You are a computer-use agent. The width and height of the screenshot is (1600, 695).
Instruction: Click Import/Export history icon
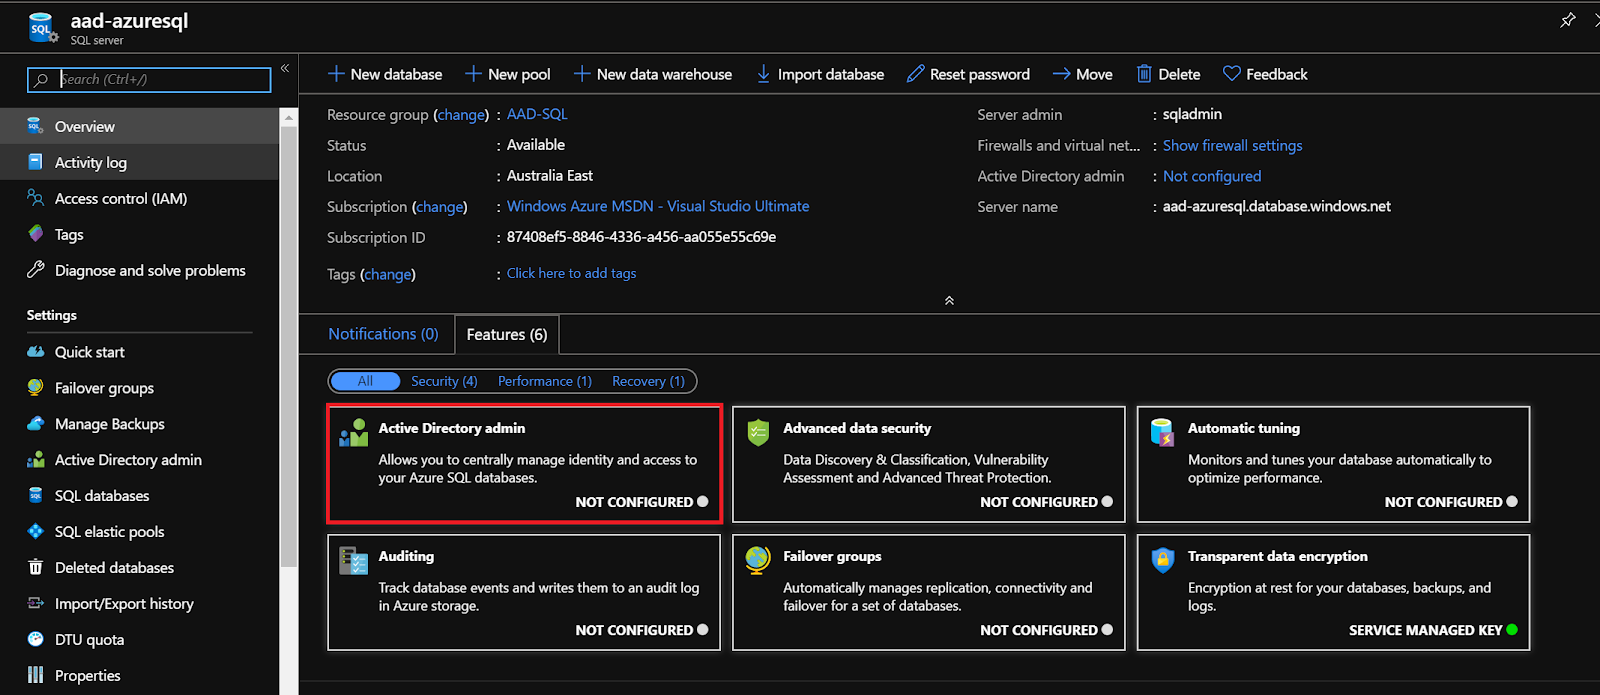(35, 604)
